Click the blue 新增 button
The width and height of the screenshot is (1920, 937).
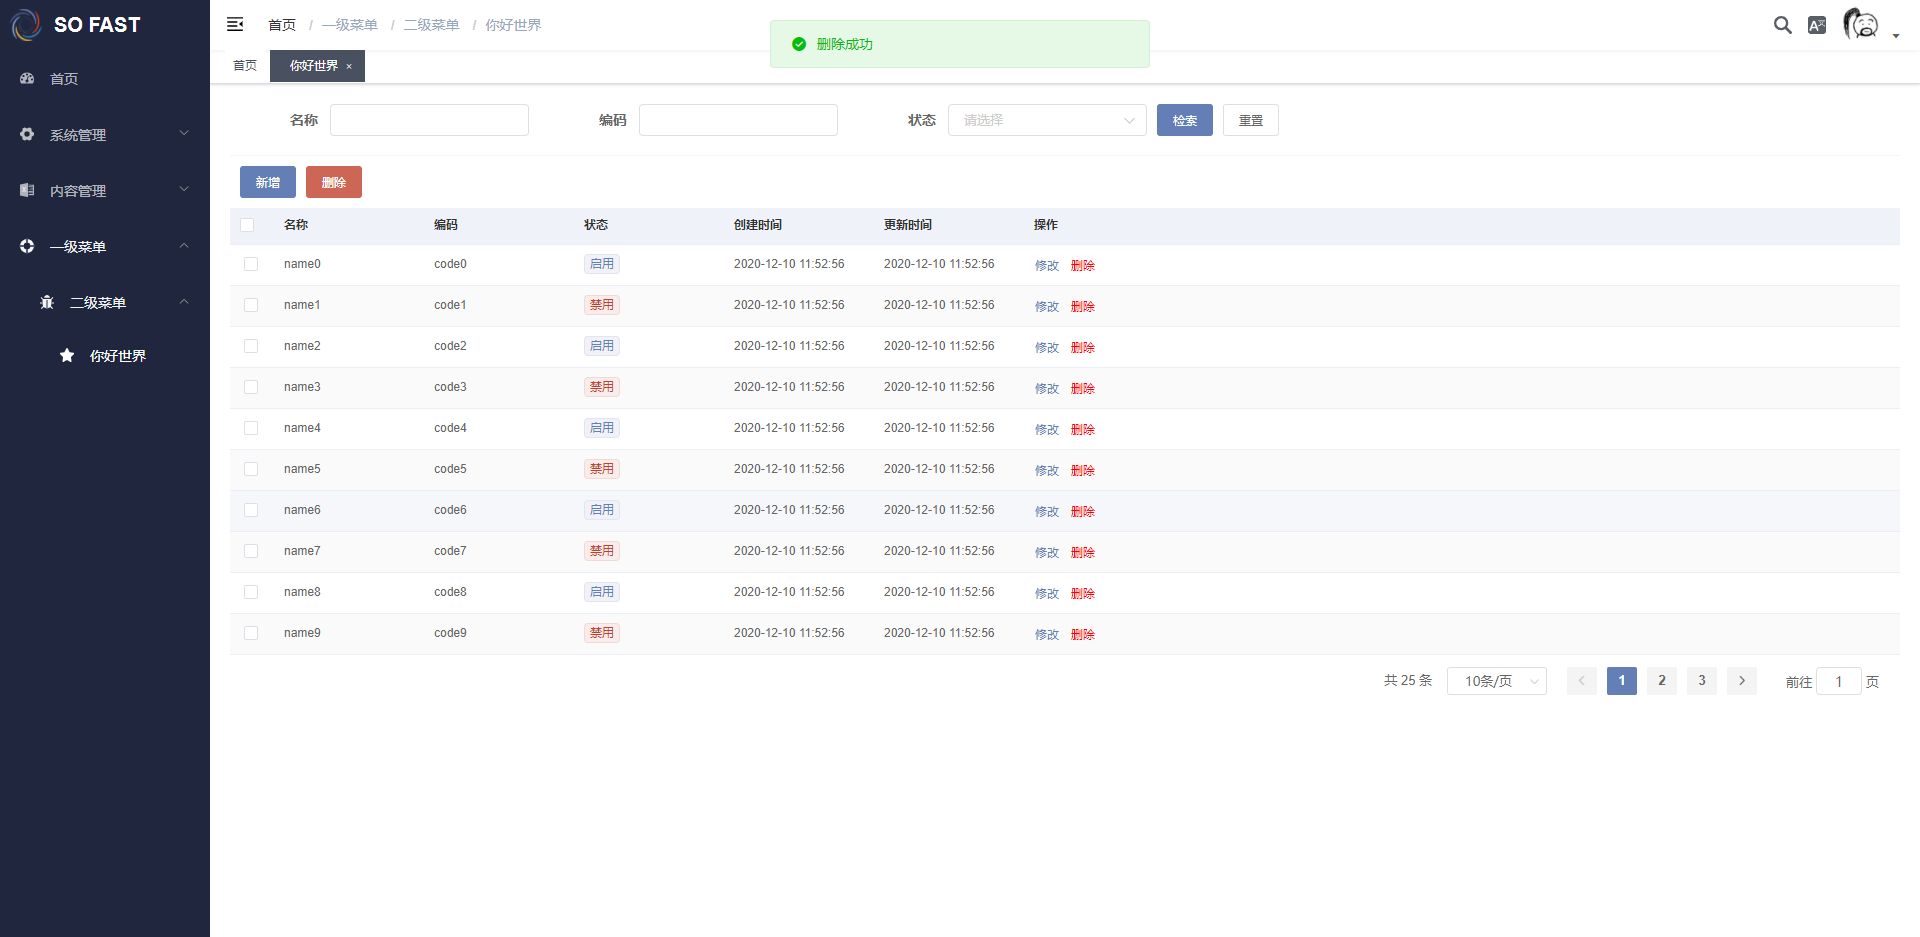[267, 182]
